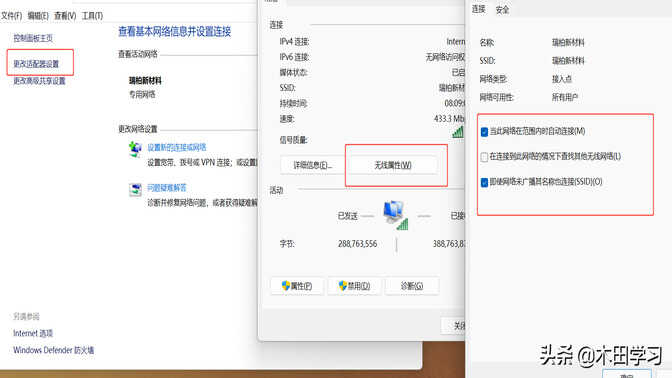672x378 pixels.
Task: Click the 更改网络设置 section label
Action: (138, 129)
